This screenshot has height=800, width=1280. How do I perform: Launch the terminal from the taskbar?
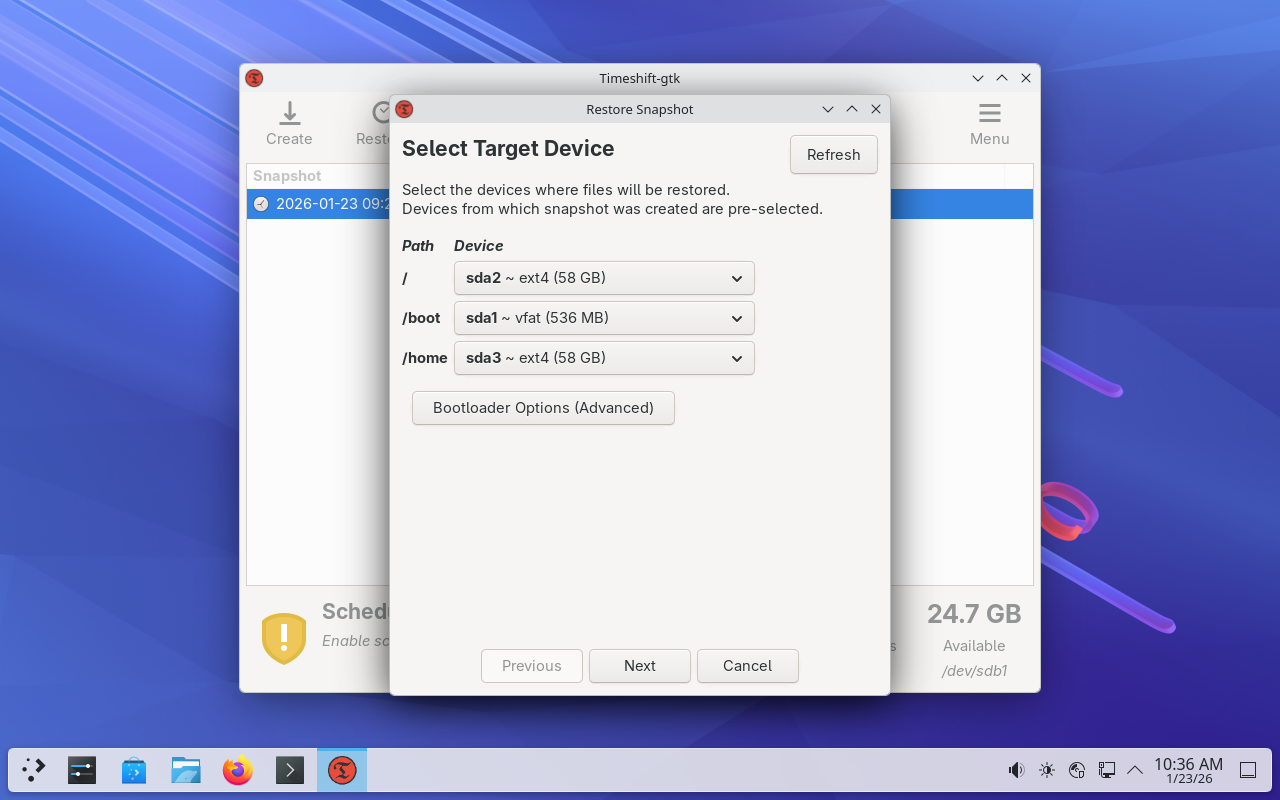point(290,770)
